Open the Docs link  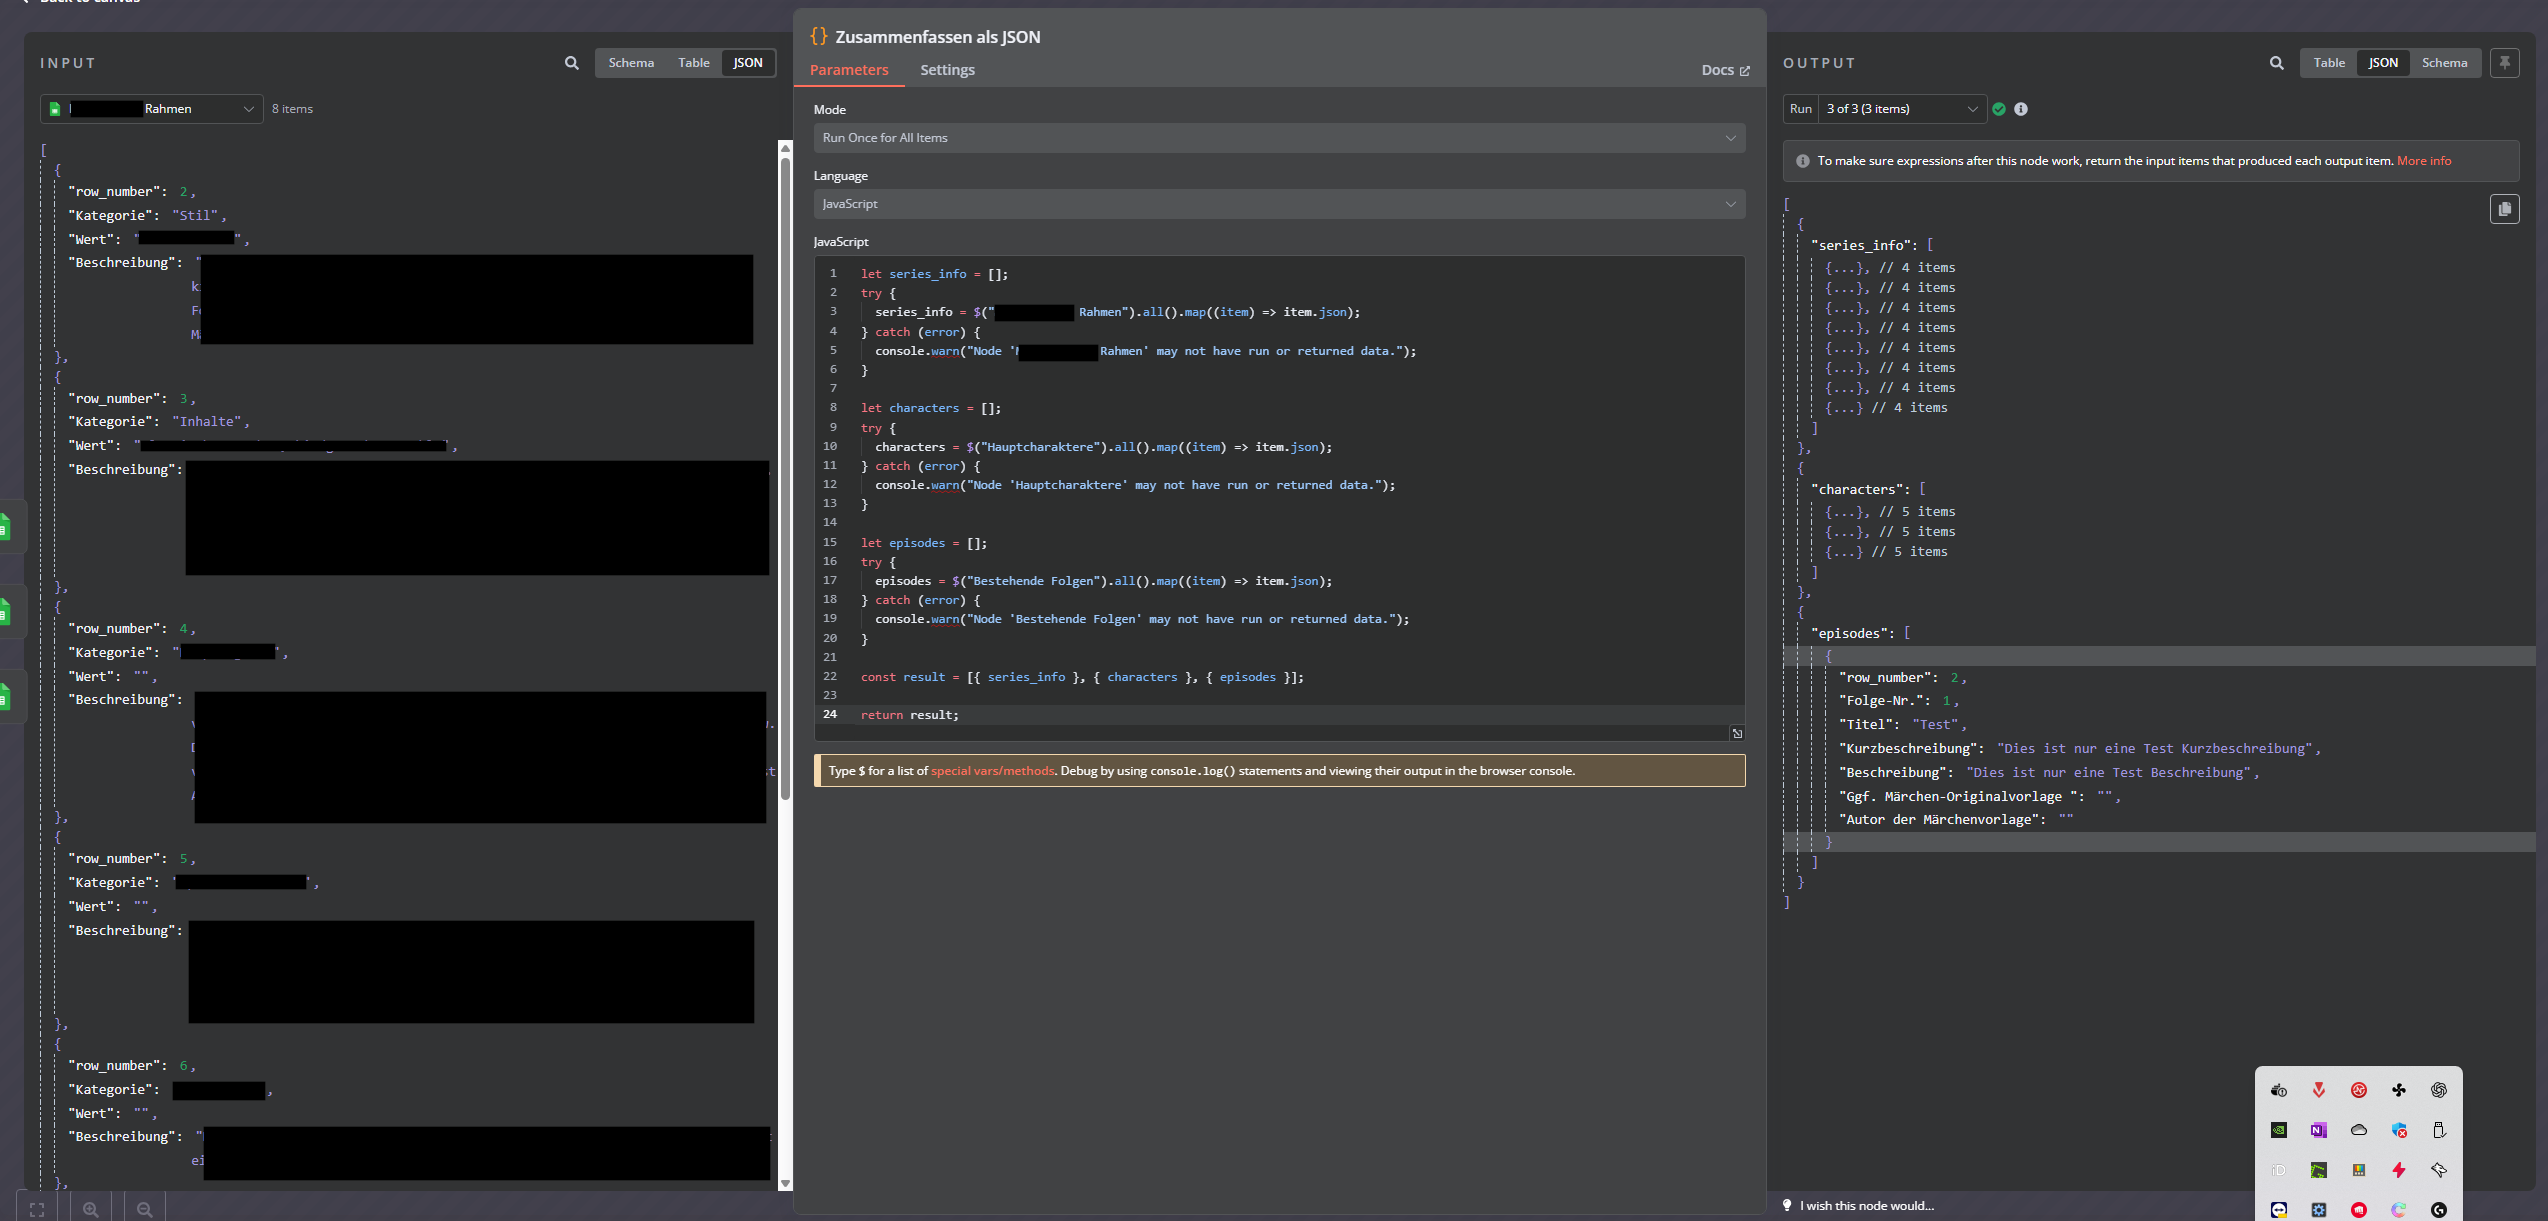pyautogui.click(x=1725, y=70)
